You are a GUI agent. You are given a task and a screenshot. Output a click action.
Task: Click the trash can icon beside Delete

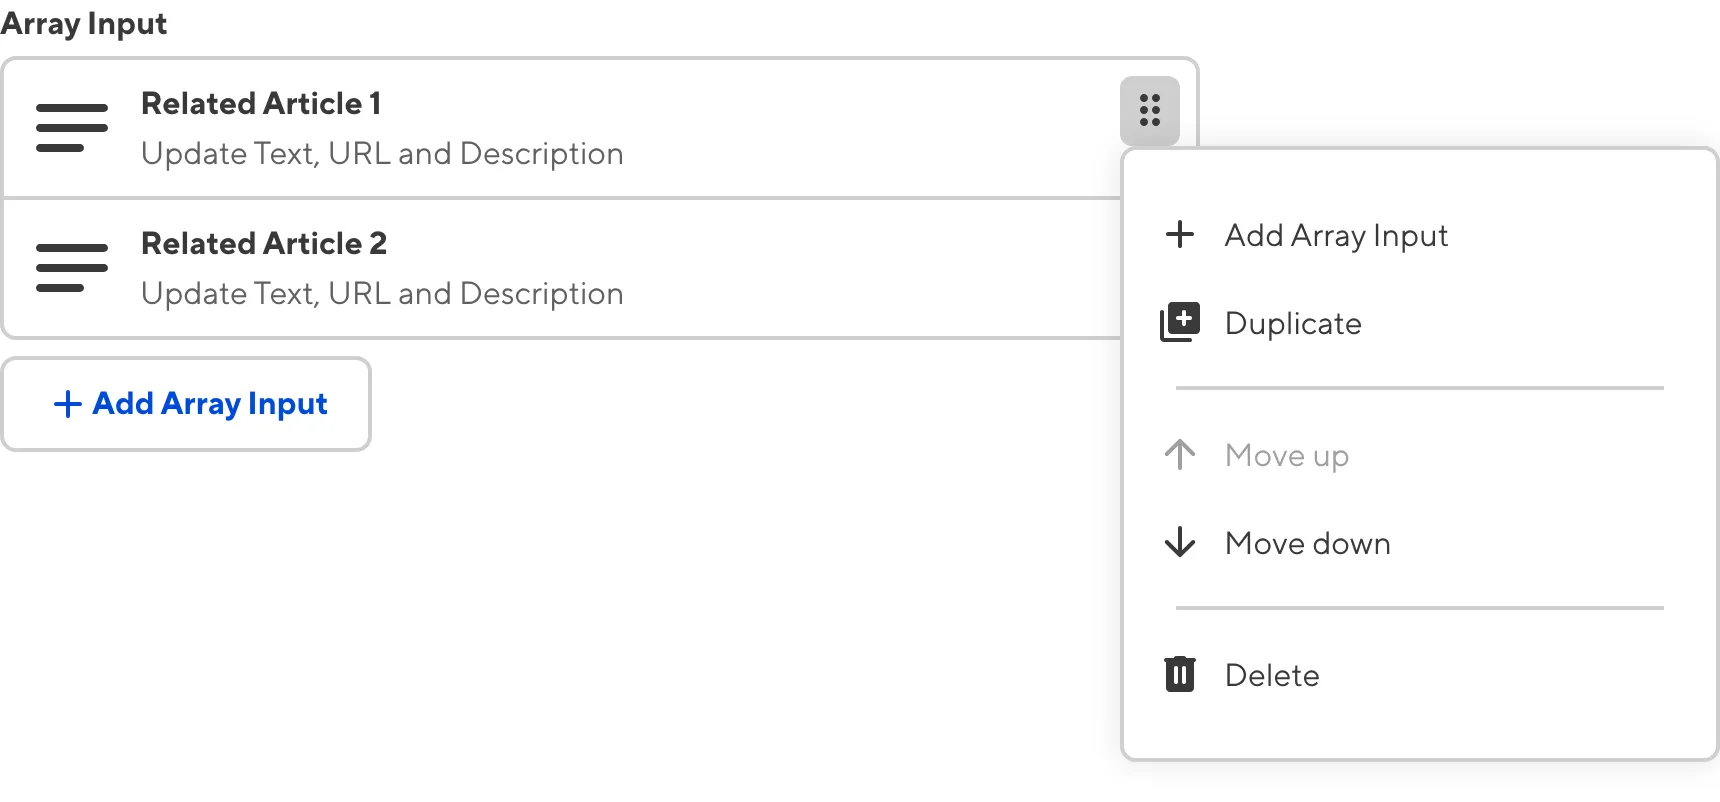coord(1180,674)
